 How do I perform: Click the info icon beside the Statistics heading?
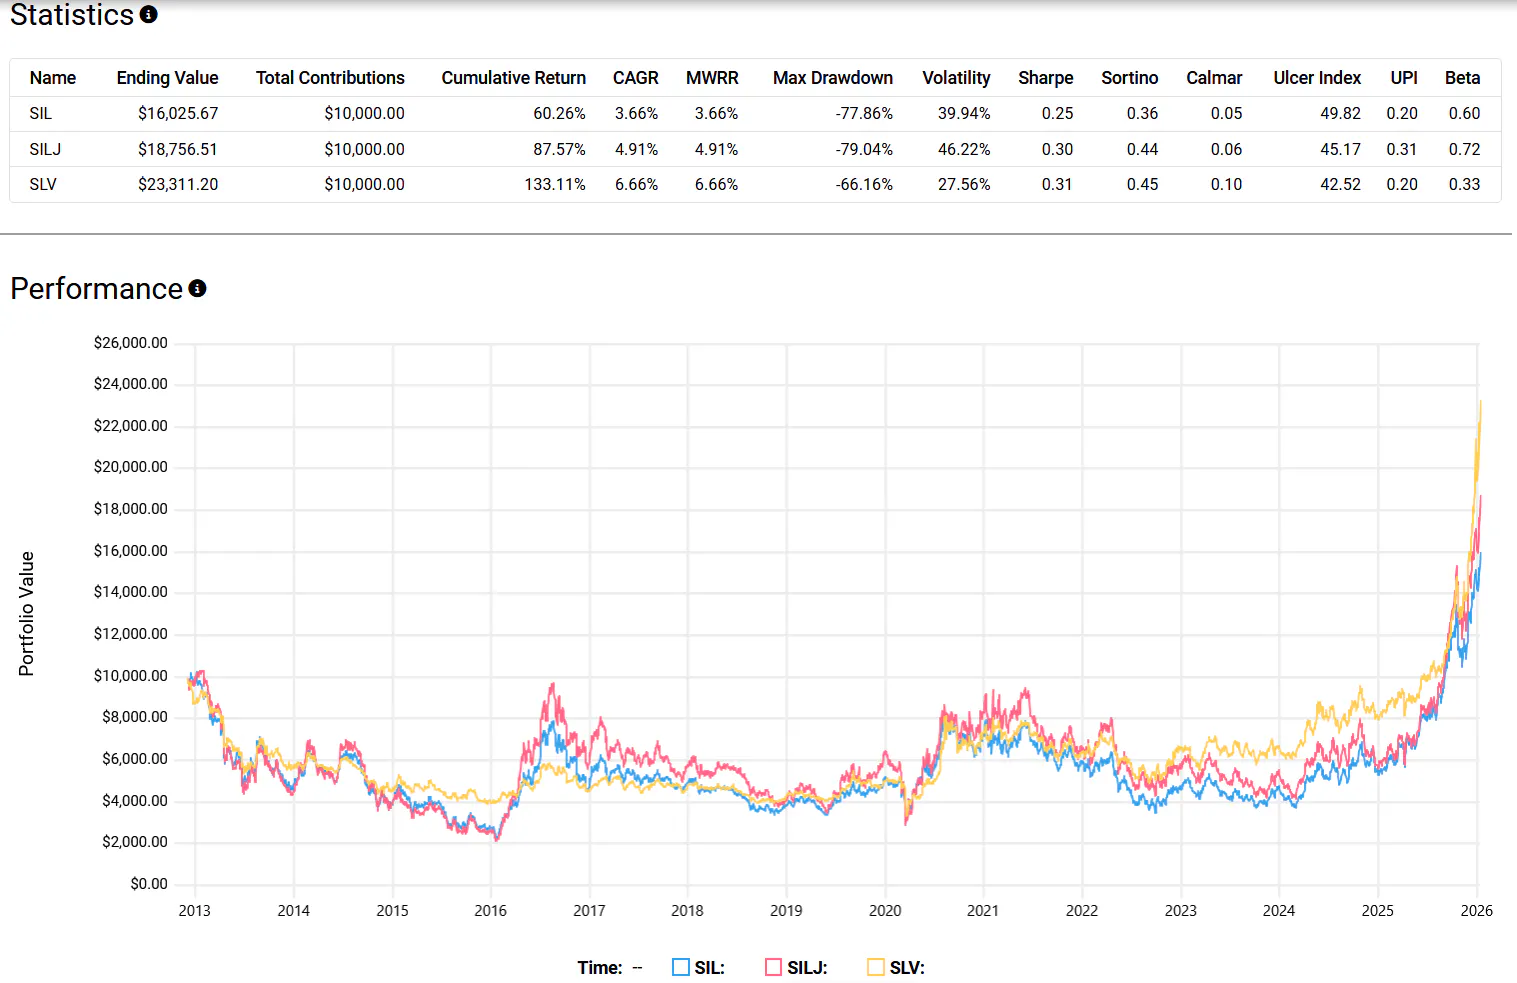coord(148,15)
